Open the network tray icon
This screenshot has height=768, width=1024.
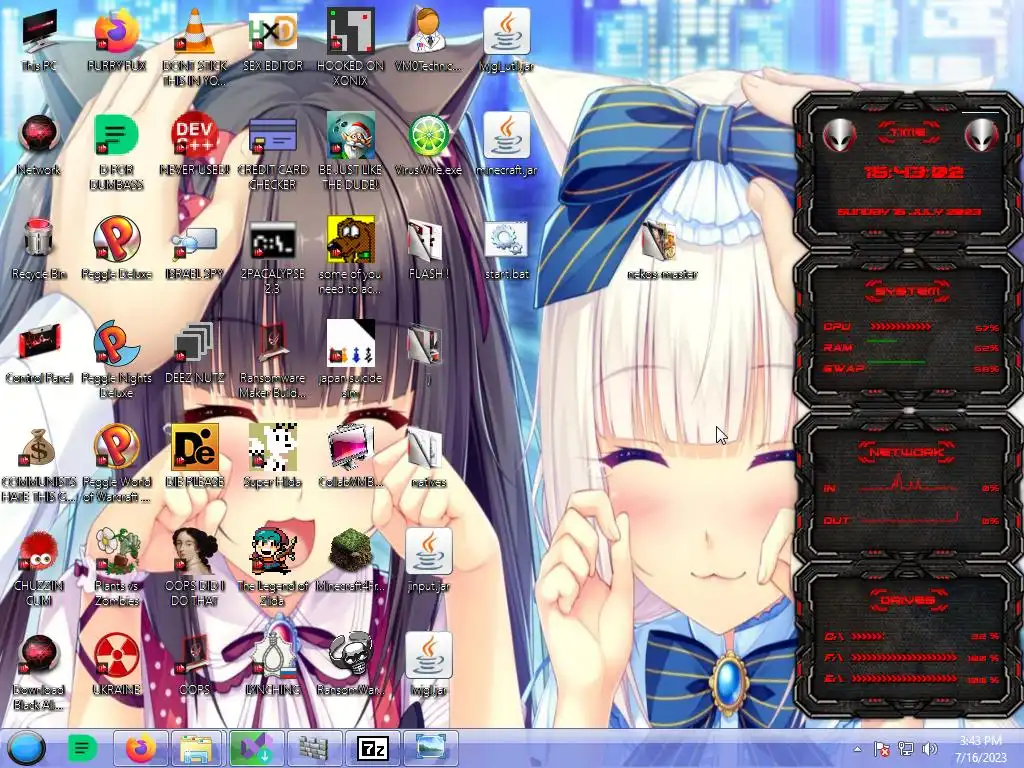point(906,749)
